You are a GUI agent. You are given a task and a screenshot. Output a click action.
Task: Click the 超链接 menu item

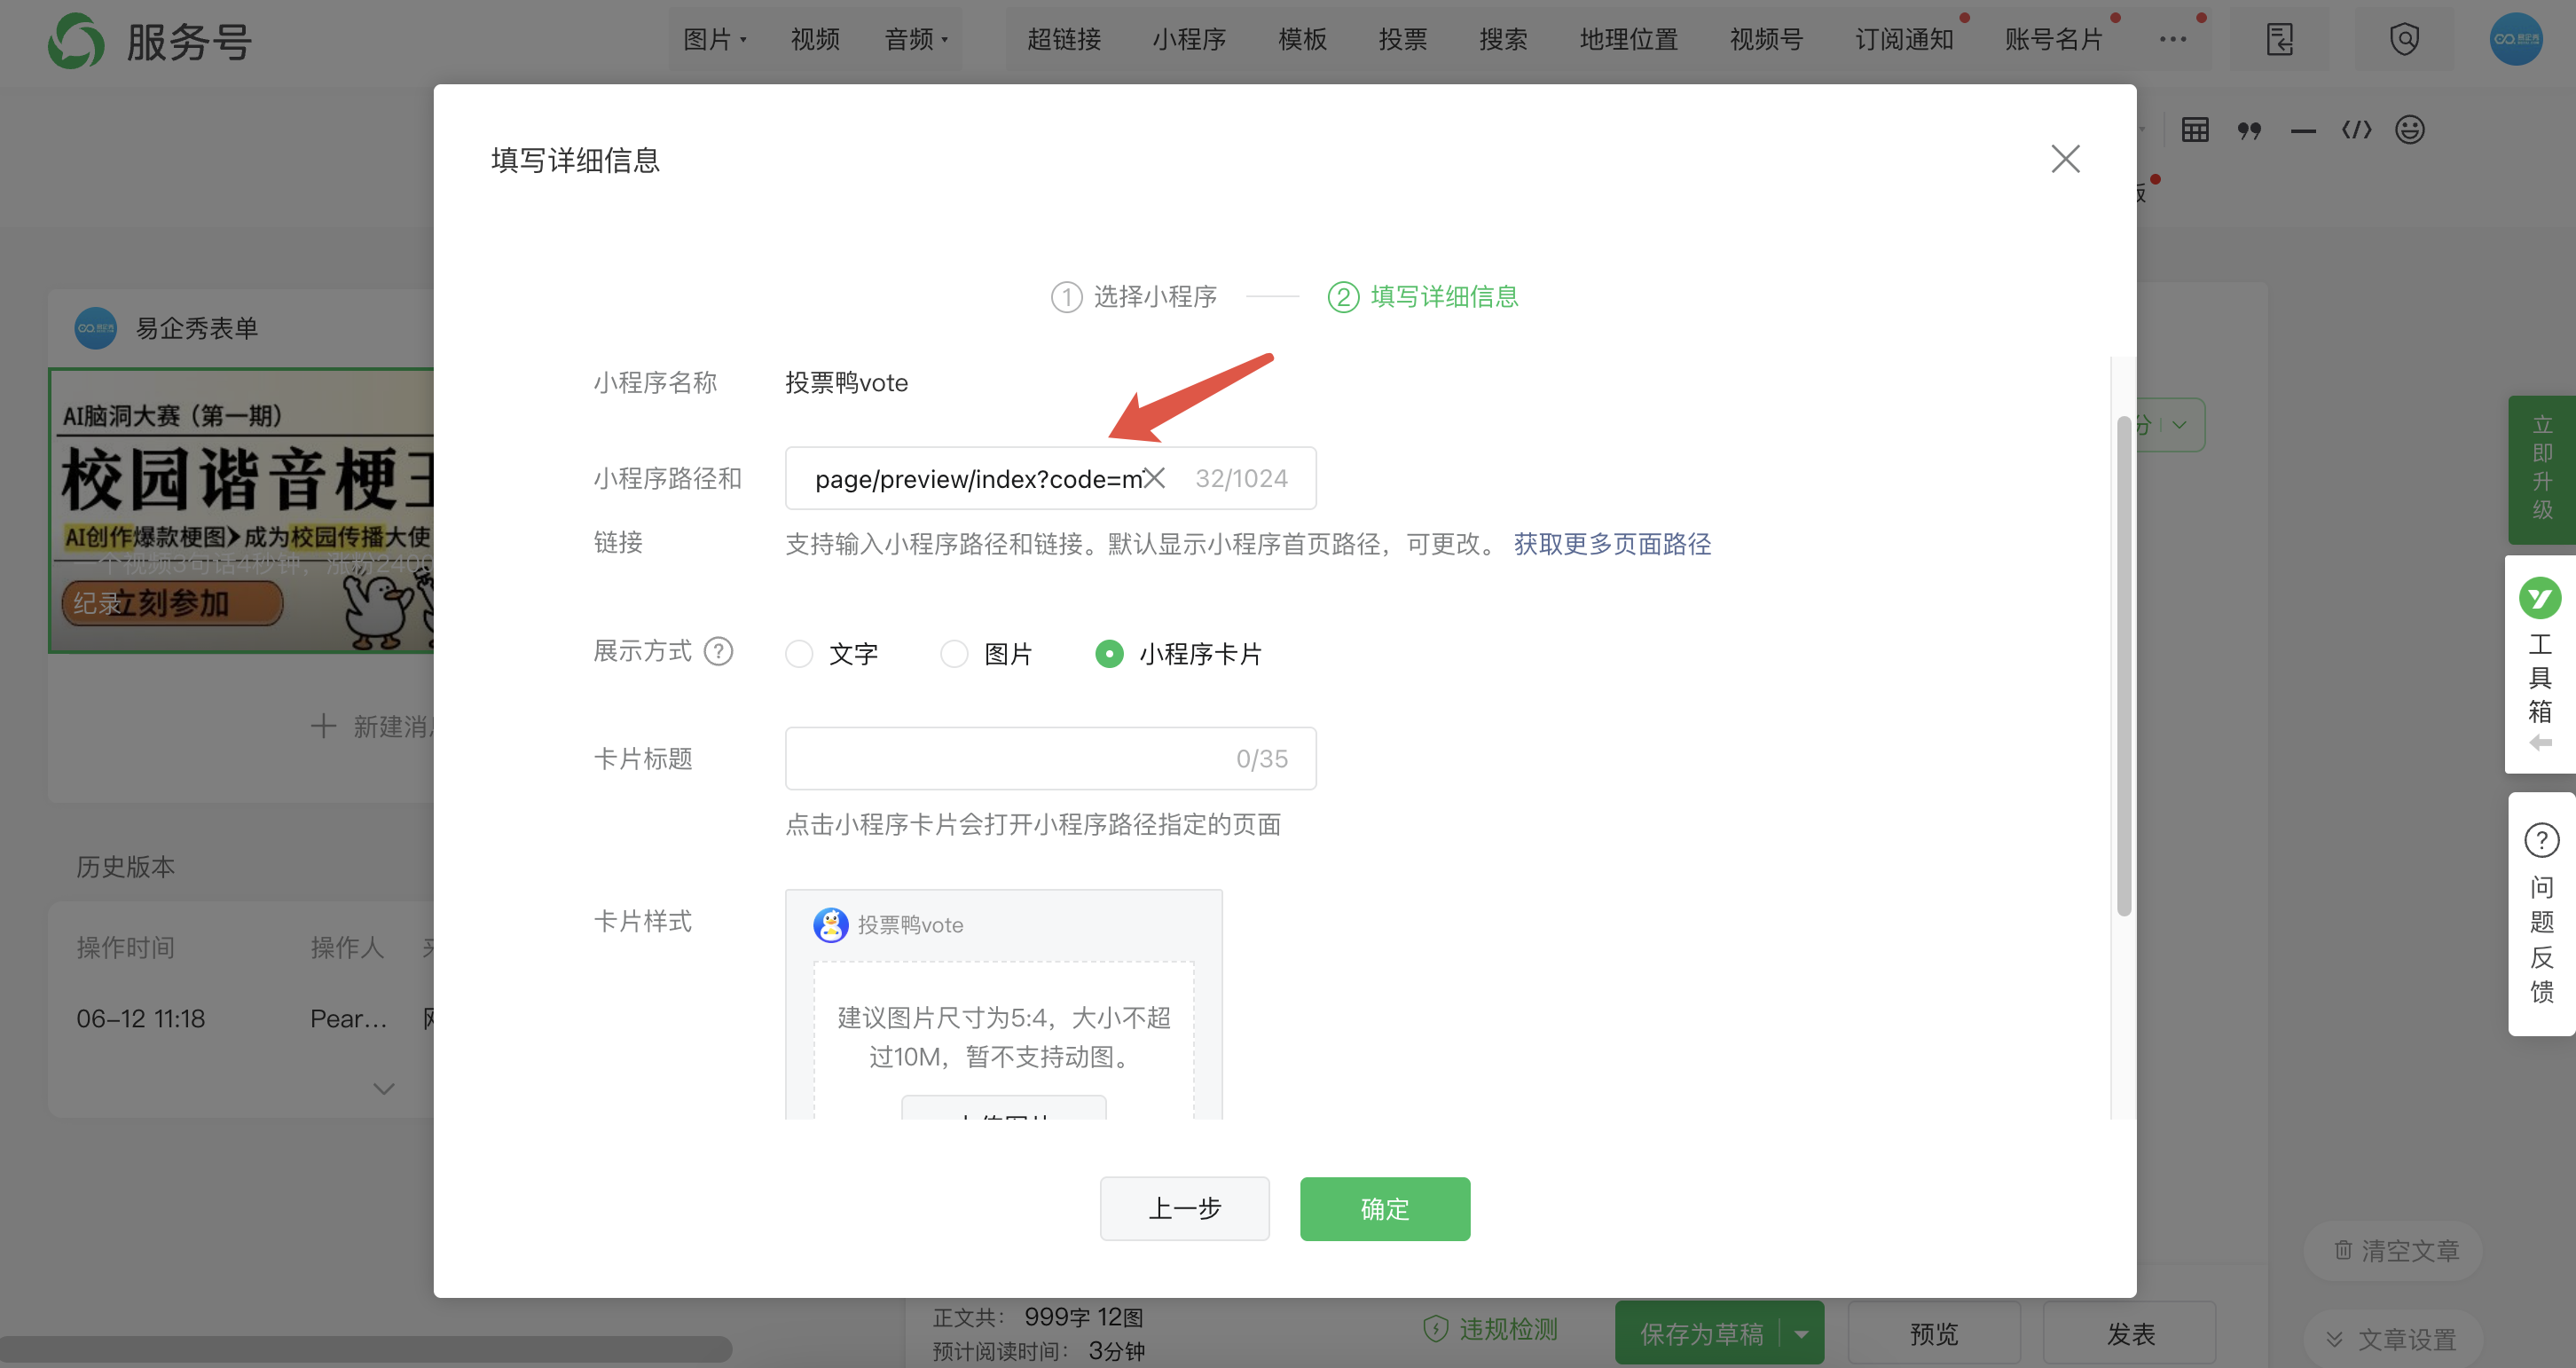pos(1064,40)
